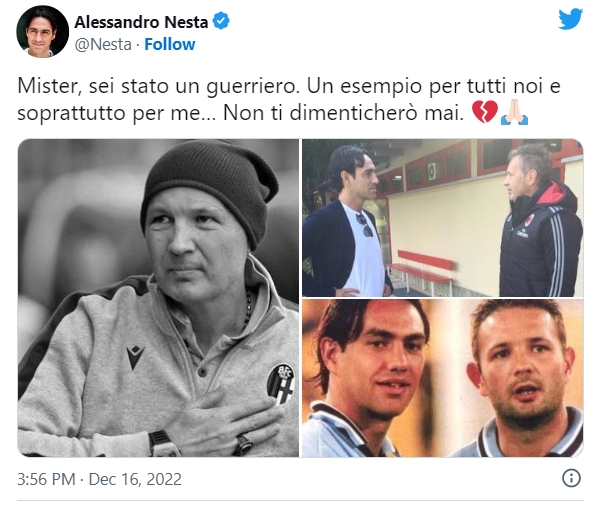Click the Bologna FC crest in photo
Image resolution: width=589 pixels, height=507 pixels.
281,384
